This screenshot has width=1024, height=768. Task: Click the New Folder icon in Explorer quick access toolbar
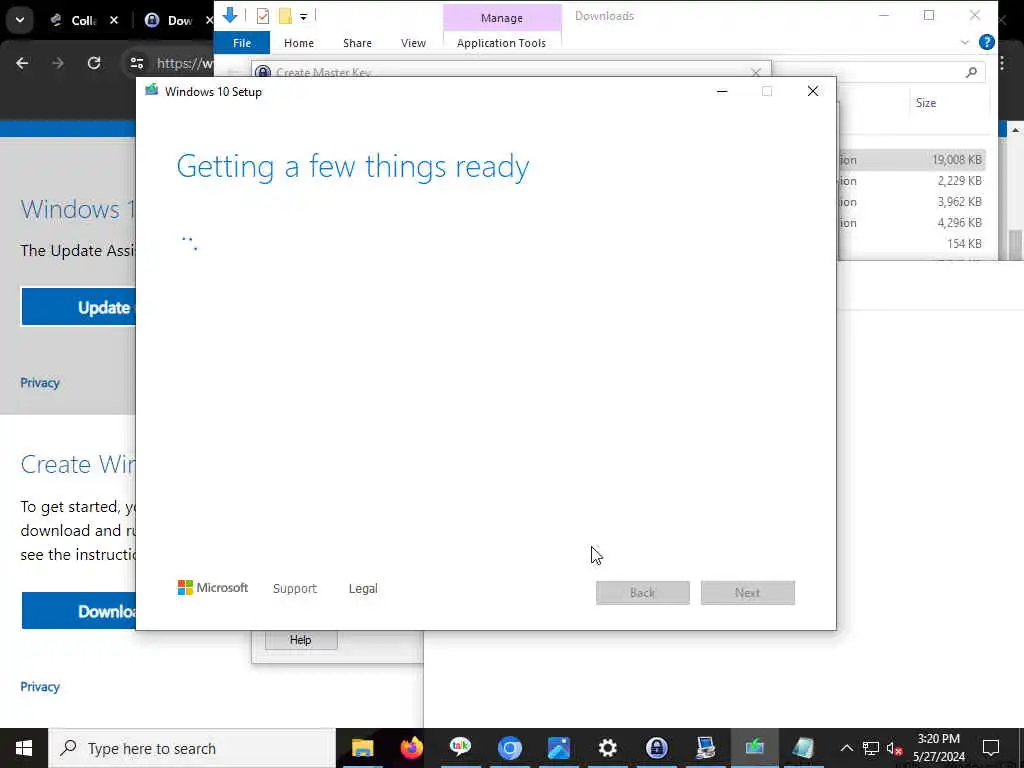(x=285, y=16)
